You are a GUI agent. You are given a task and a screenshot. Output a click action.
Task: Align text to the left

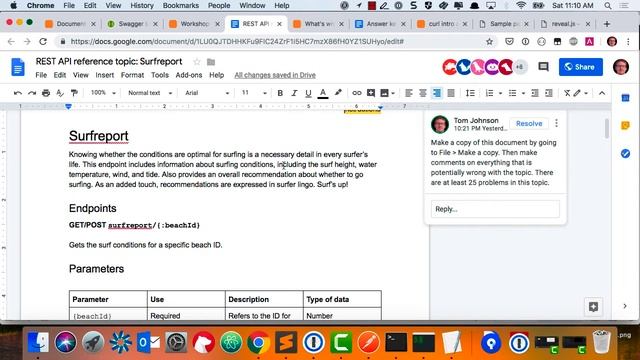409,93
